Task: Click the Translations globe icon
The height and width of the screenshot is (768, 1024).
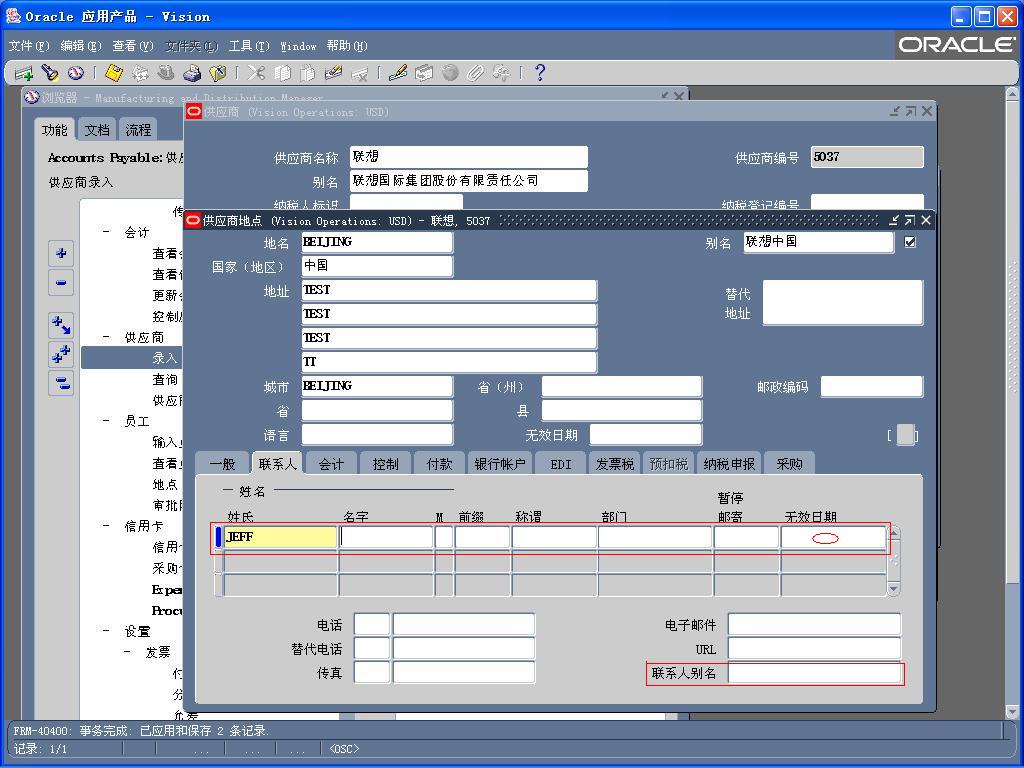Action: coord(450,73)
